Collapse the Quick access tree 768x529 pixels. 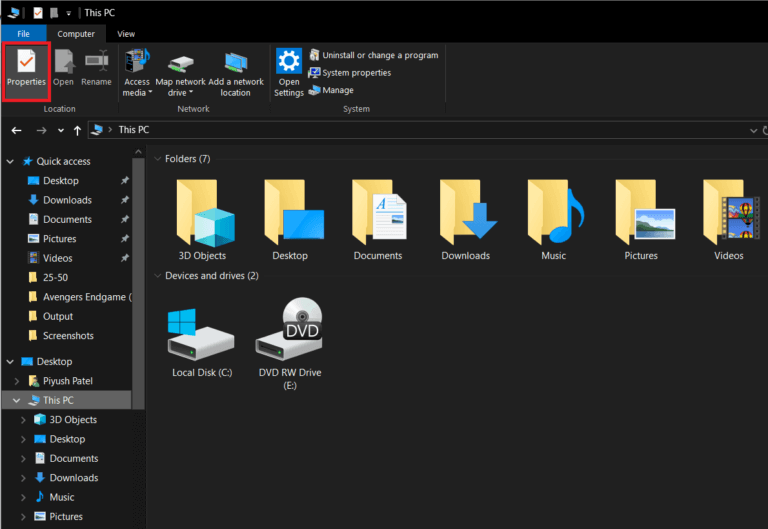click(10, 161)
